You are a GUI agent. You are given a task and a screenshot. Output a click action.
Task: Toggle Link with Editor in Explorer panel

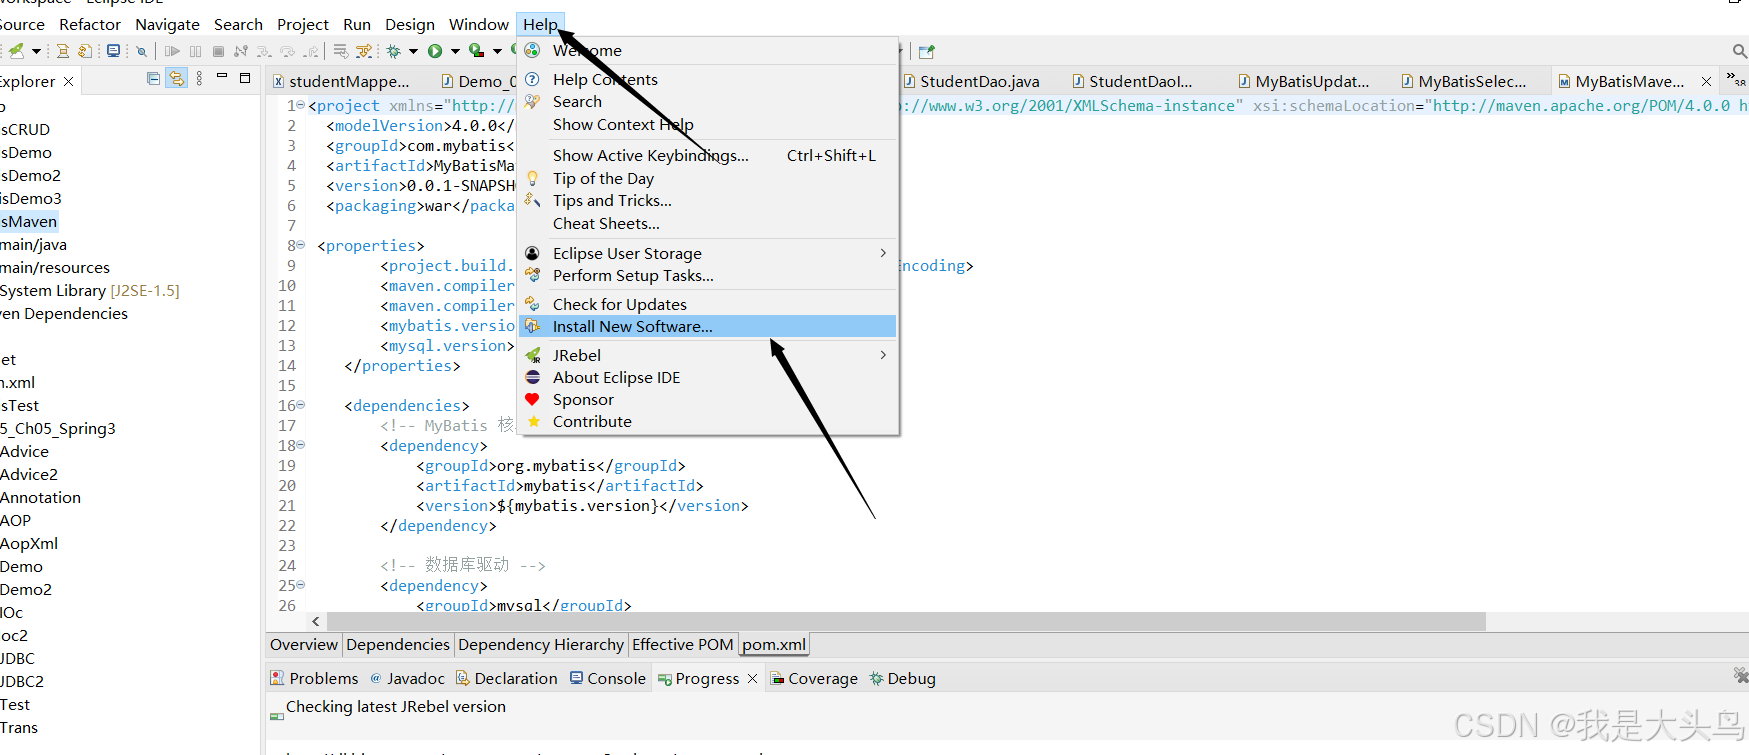[176, 78]
